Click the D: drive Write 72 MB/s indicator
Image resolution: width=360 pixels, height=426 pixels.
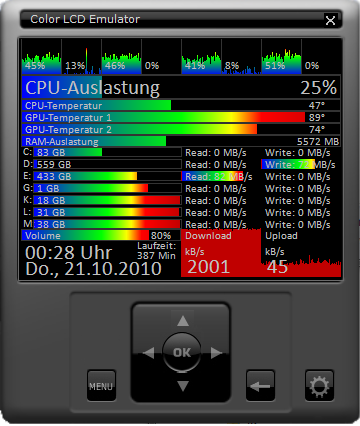click(x=298, y=164)
